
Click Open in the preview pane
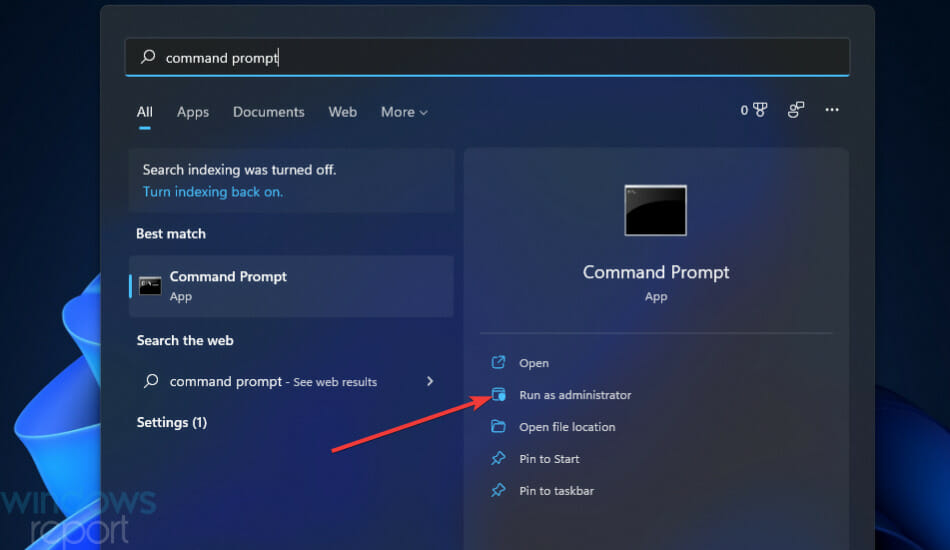pyautogui.click(x=534, y=363)
